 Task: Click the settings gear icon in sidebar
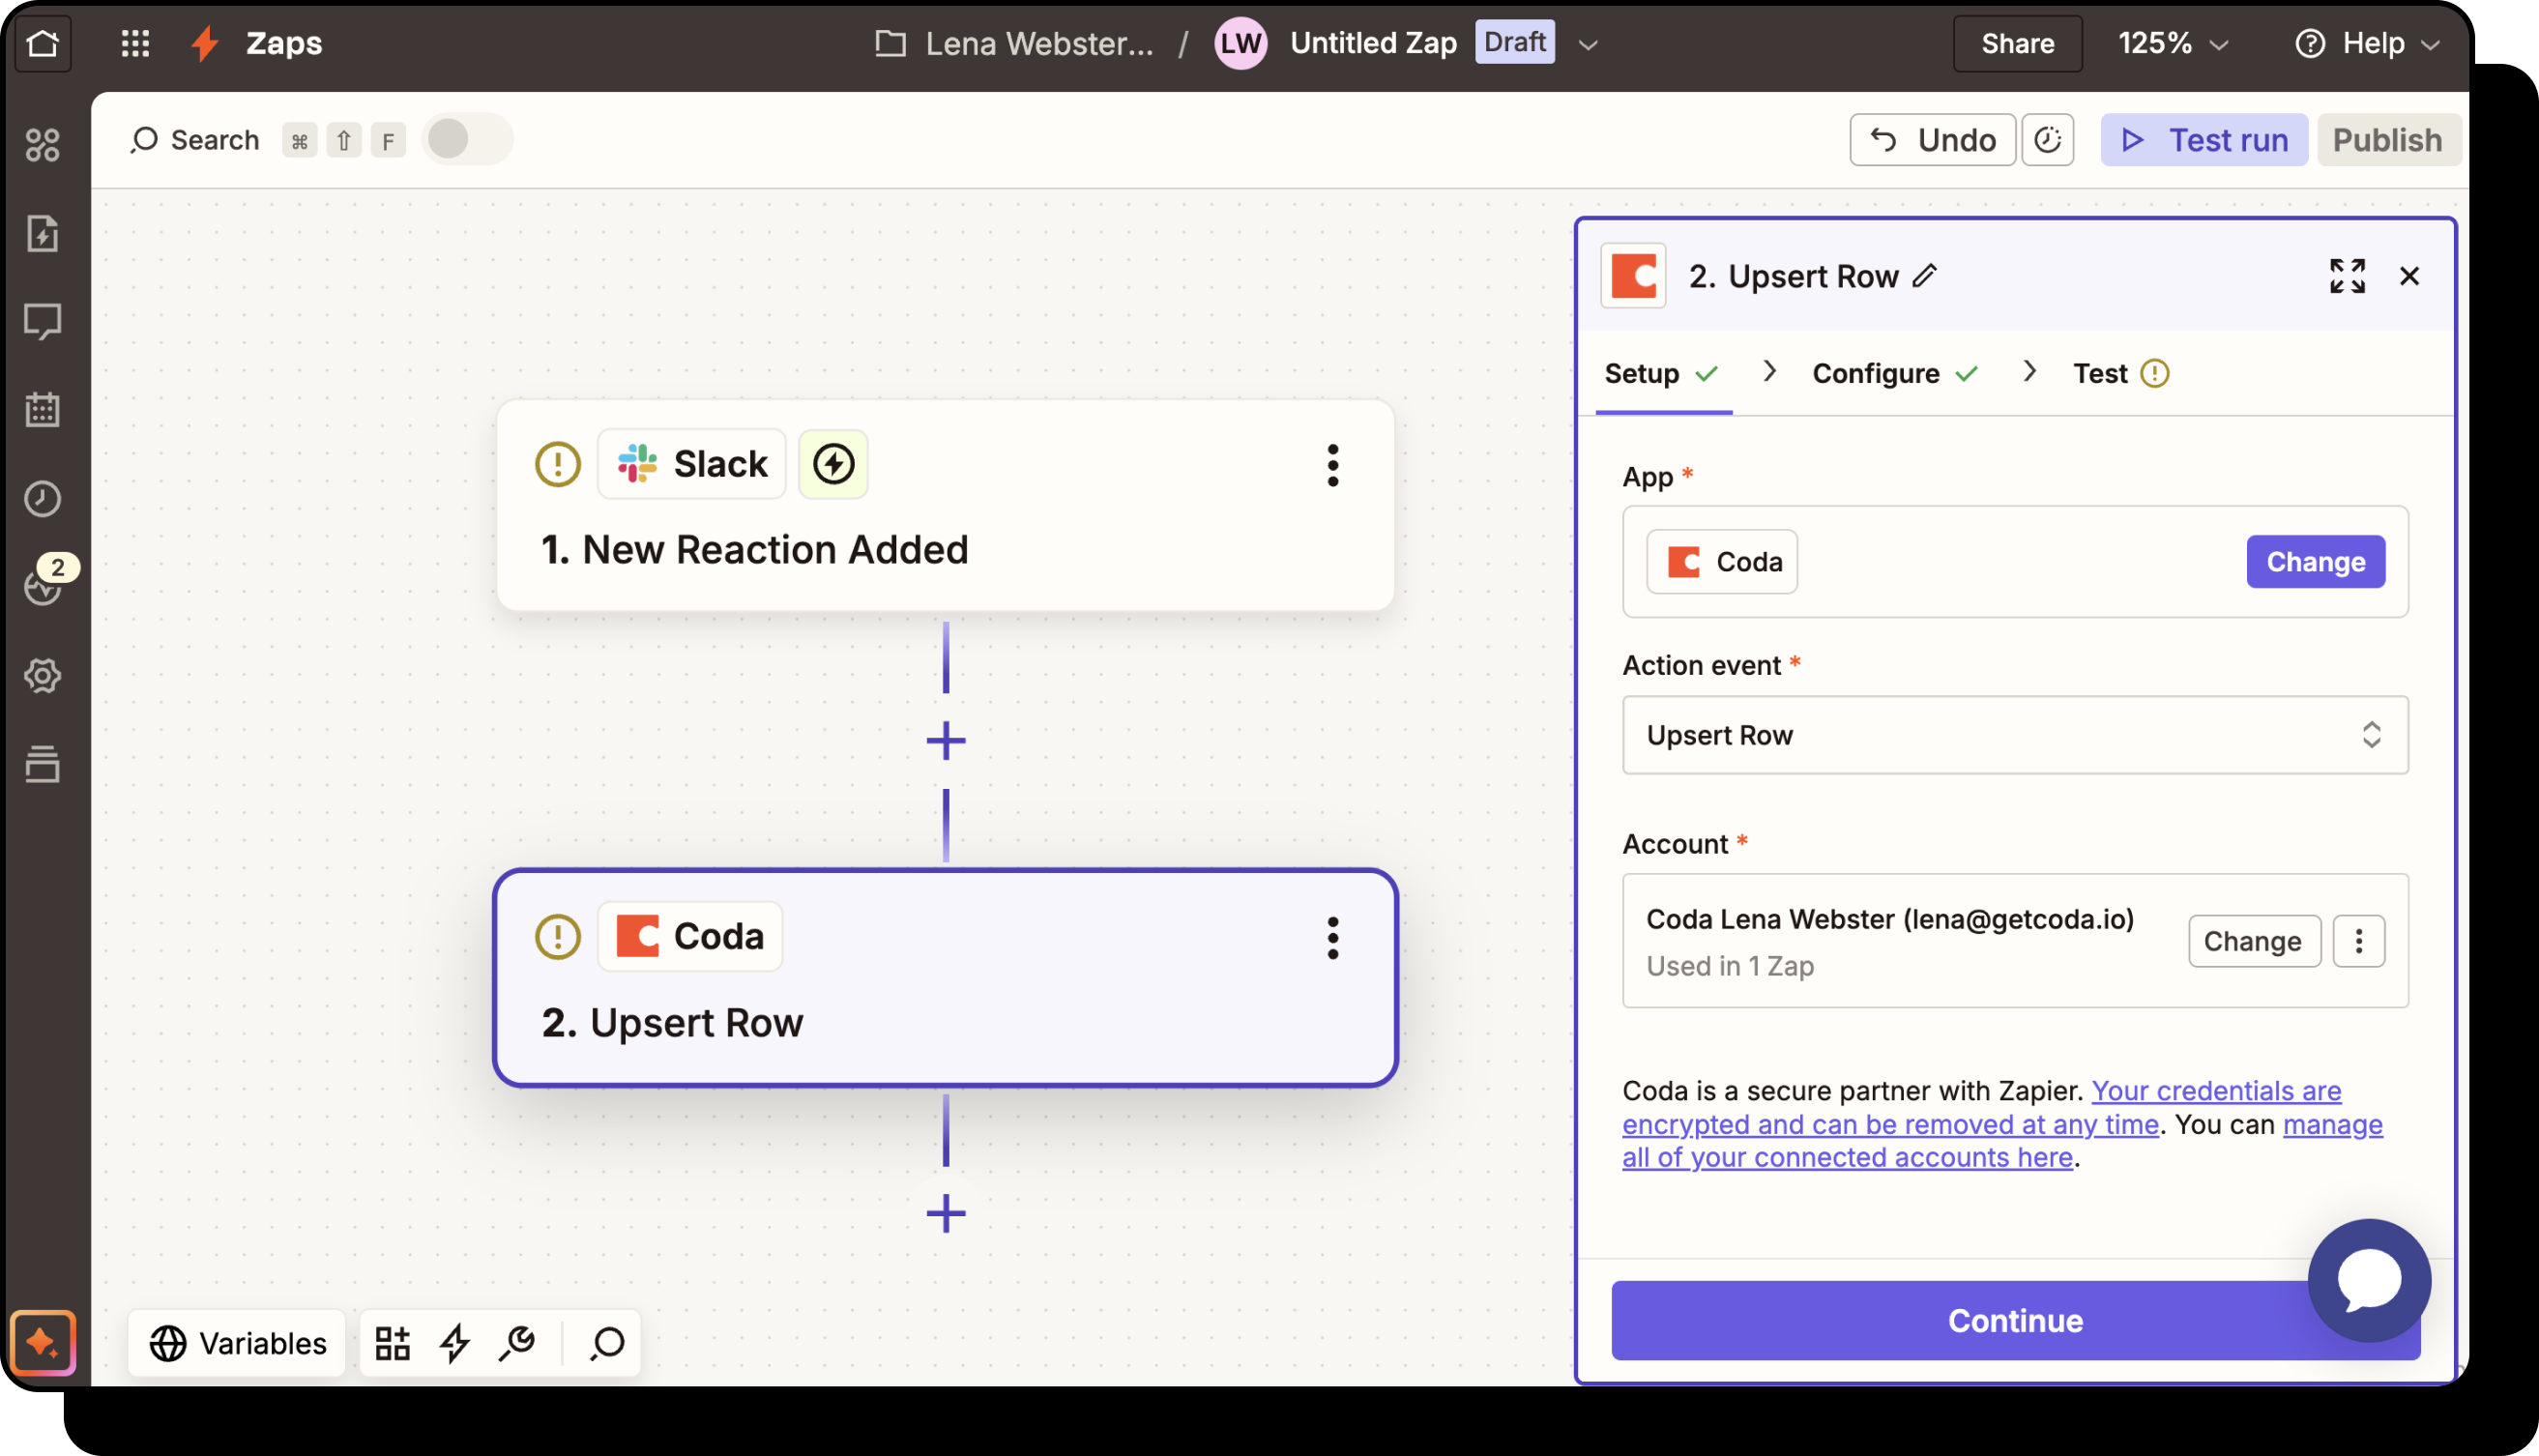click(42, 676)
